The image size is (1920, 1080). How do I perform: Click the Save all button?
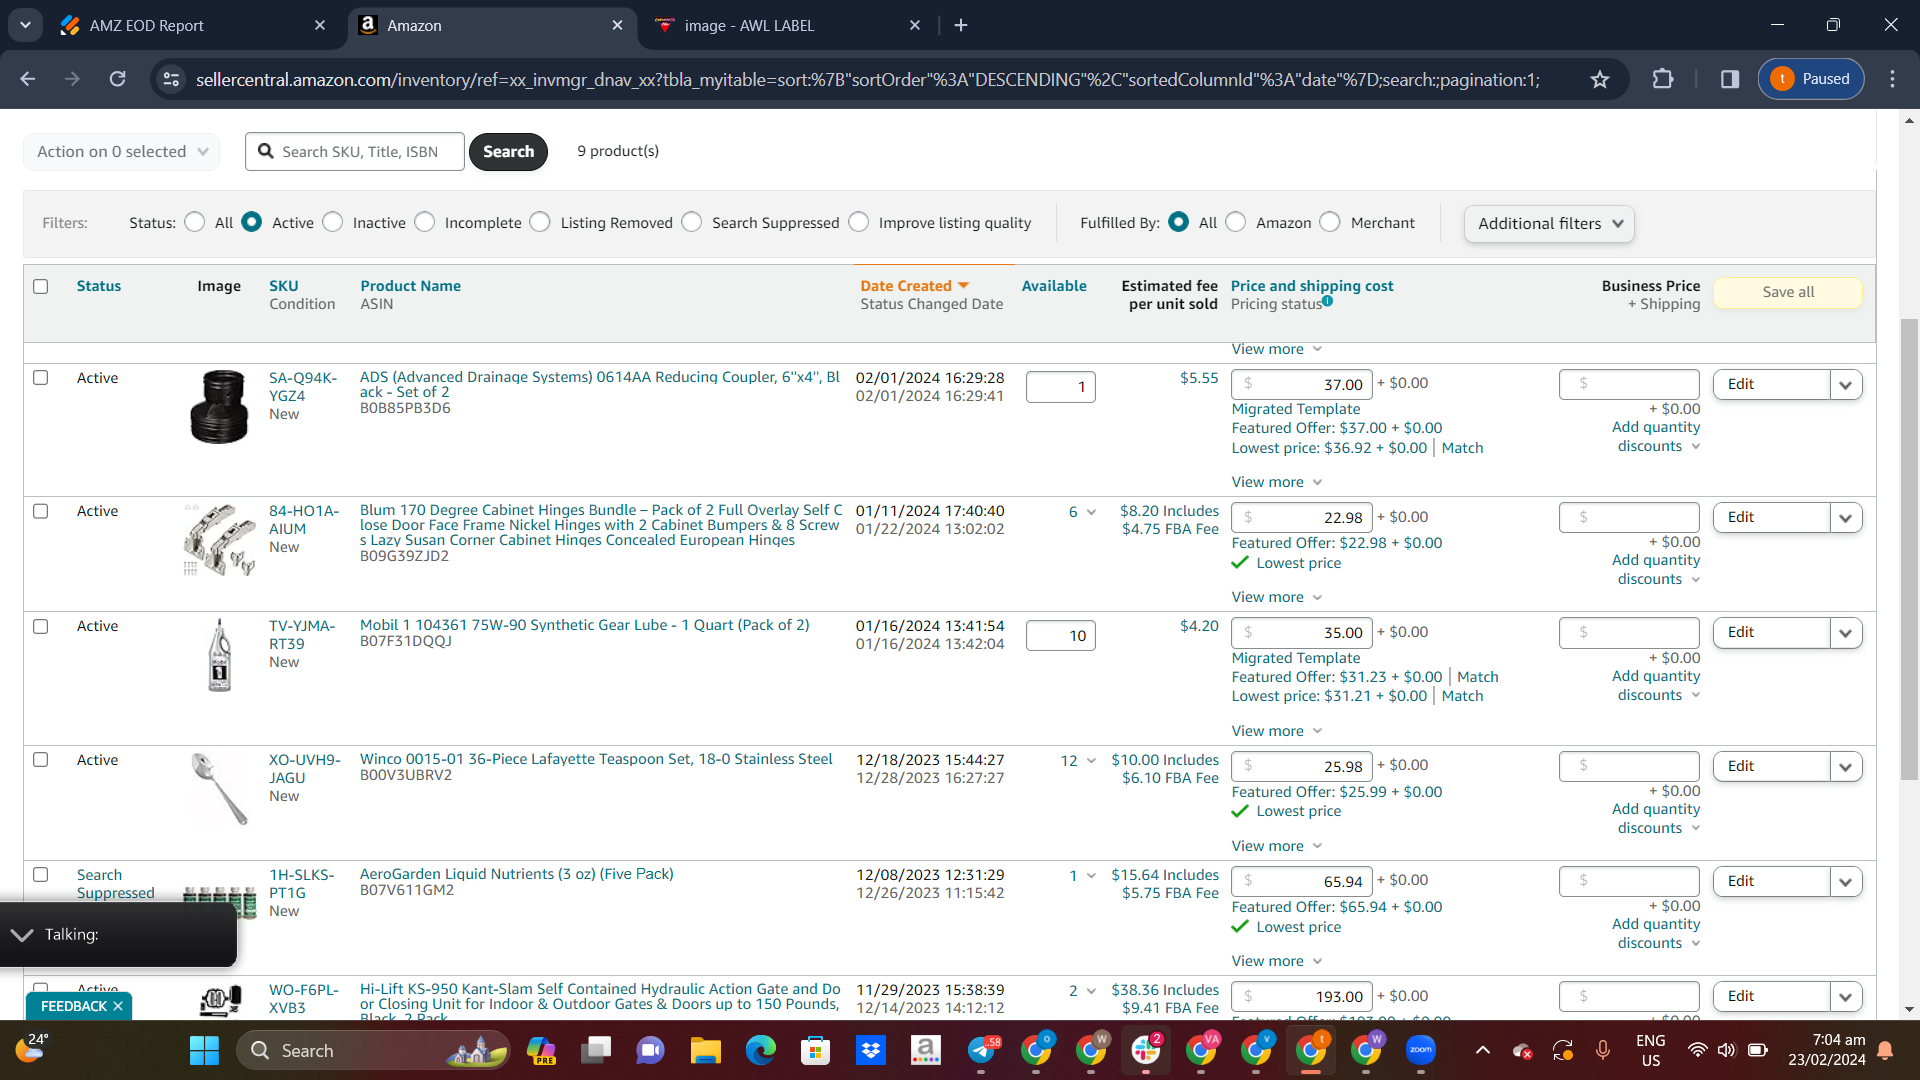click(x=1788, y=292)
